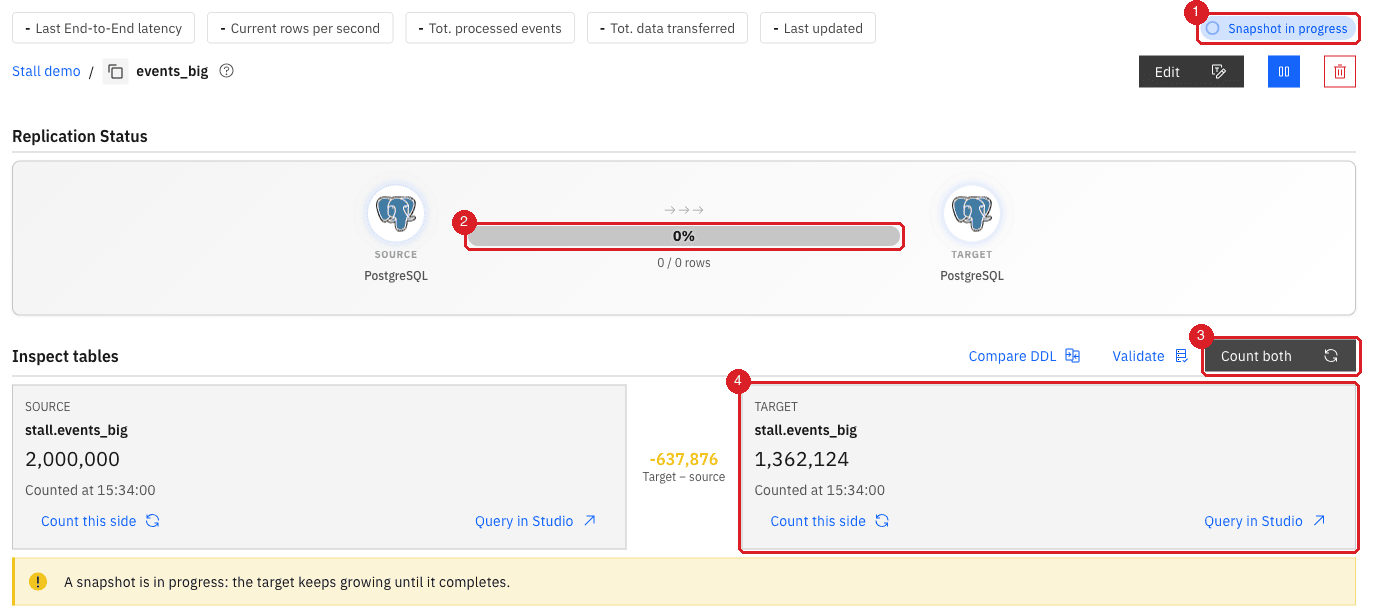Click the 0% replication progress bar
Viewport: 1380px width, 610px height.
pyautogui.click(x=684, y=236)
